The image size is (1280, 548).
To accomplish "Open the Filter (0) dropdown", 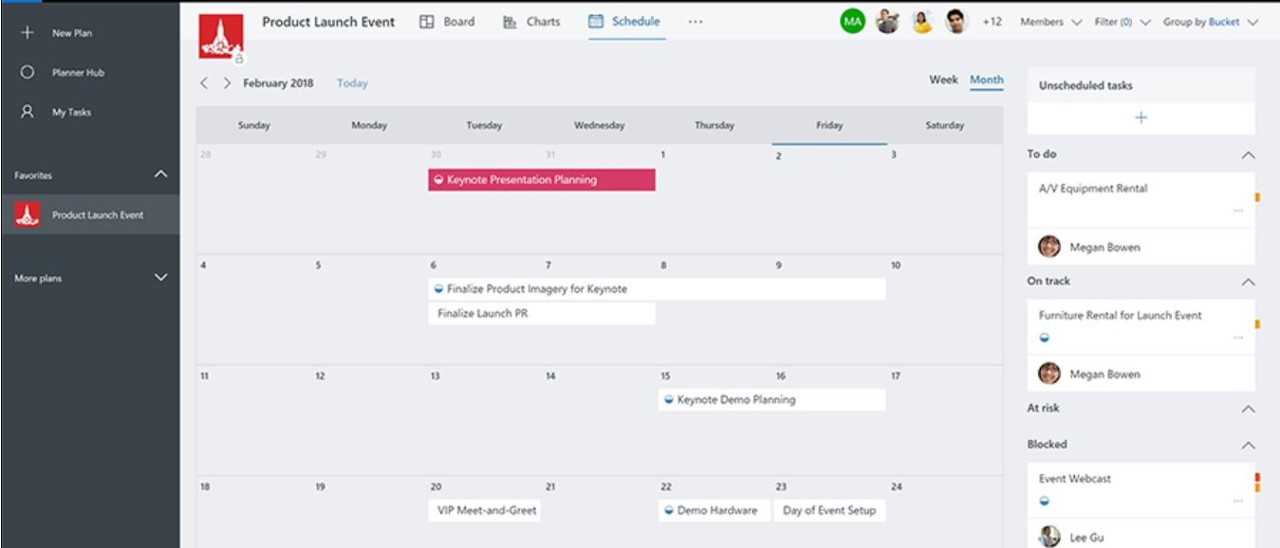I will pyautogui.click(x=1123, y=22).
